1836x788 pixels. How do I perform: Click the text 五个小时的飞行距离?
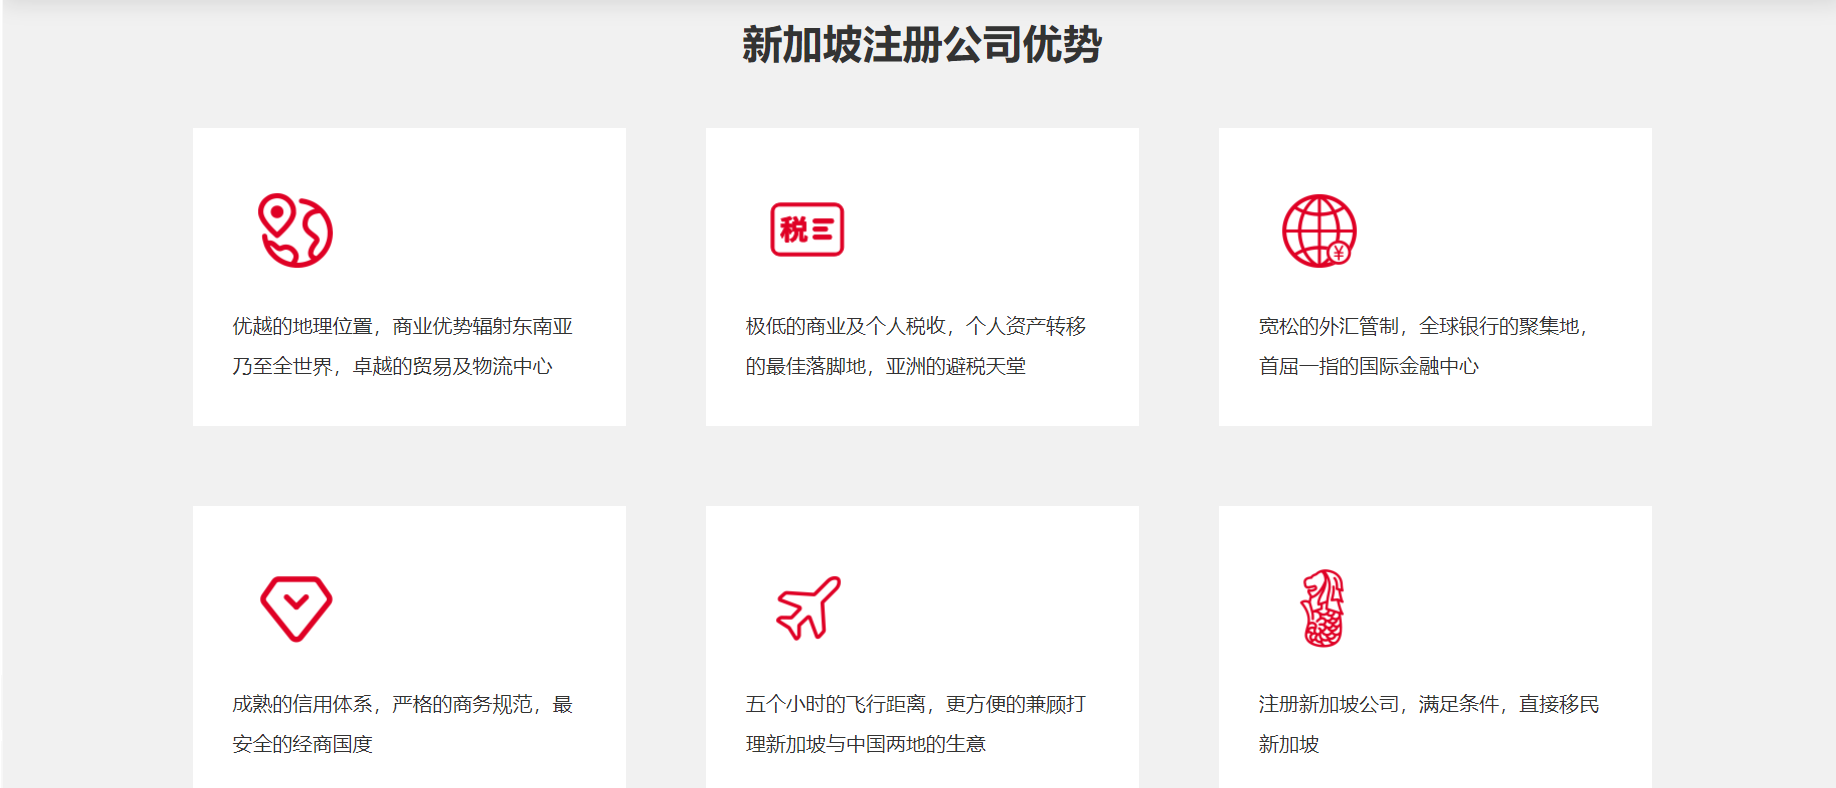[835, 704]
